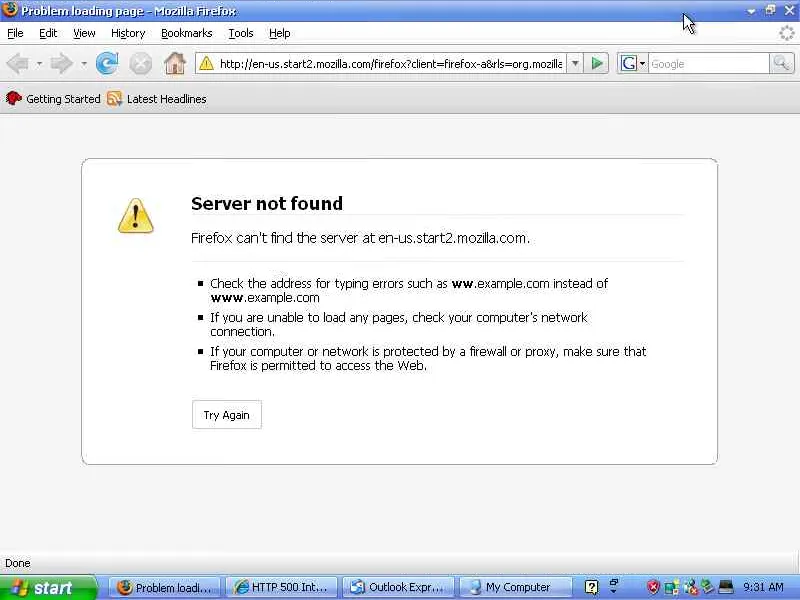Switch to Outlook Express taskbar item
800x600 pixels.
click(398, 588)
